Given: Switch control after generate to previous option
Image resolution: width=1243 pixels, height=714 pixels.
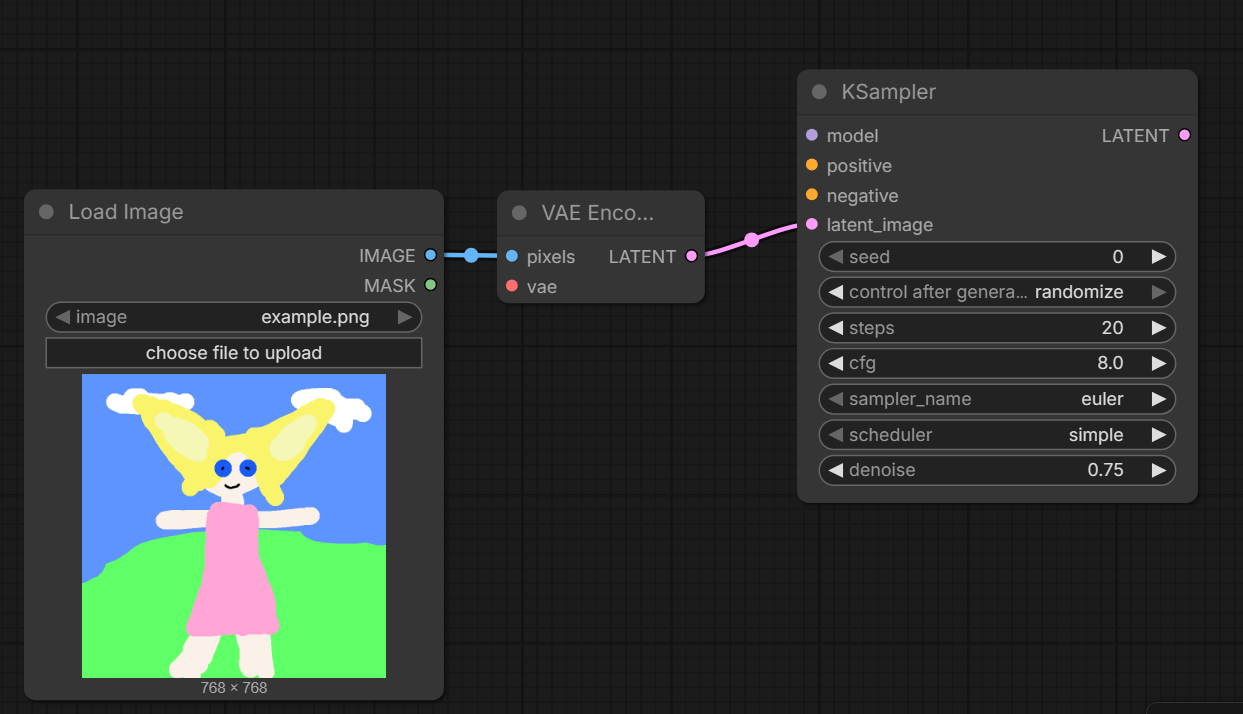Looking at the screenshot, I should [835, 292].
